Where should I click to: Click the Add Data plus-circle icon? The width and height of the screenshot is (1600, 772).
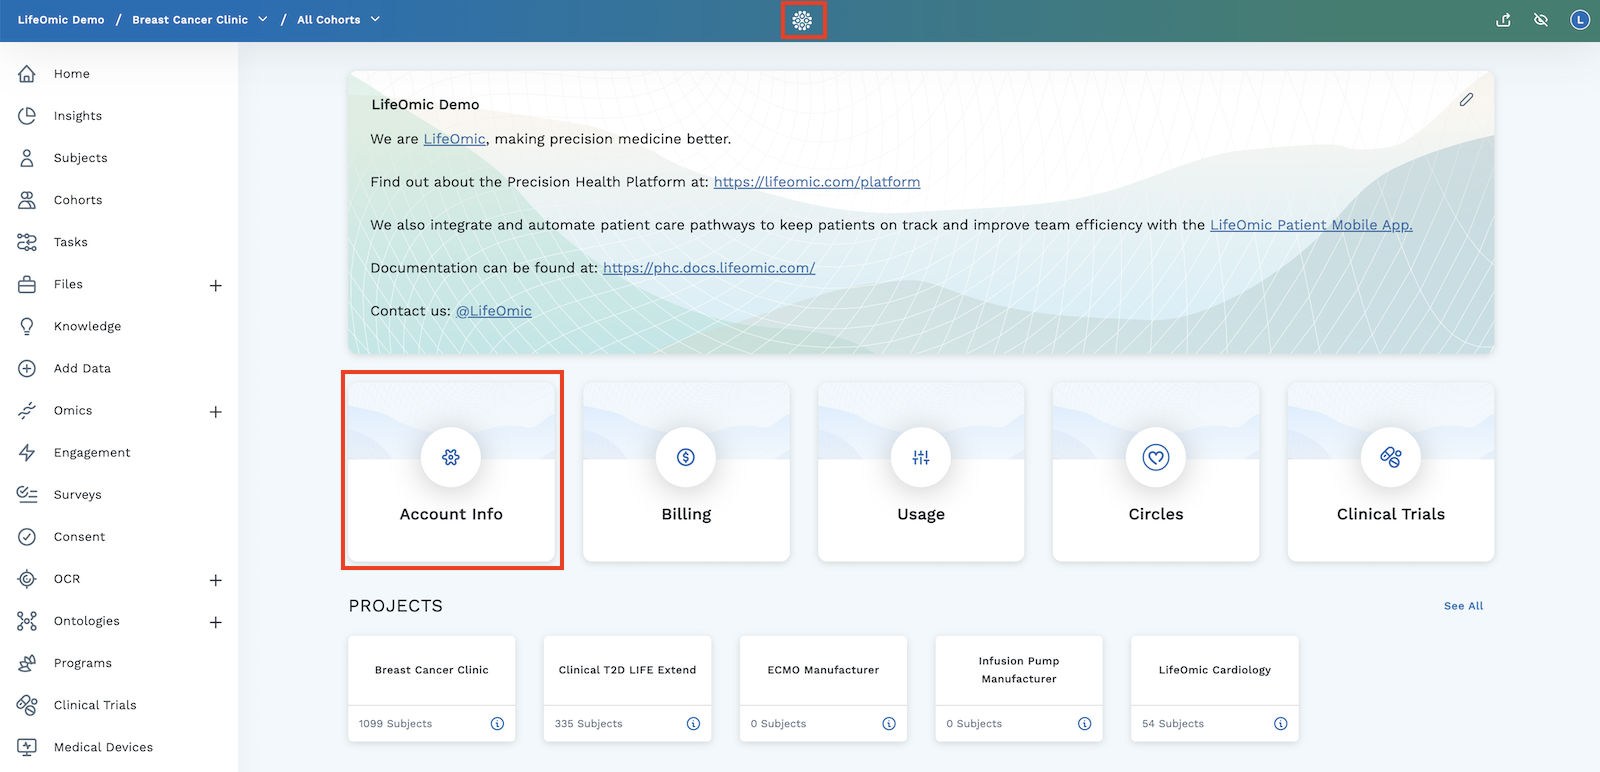[27, 368]
